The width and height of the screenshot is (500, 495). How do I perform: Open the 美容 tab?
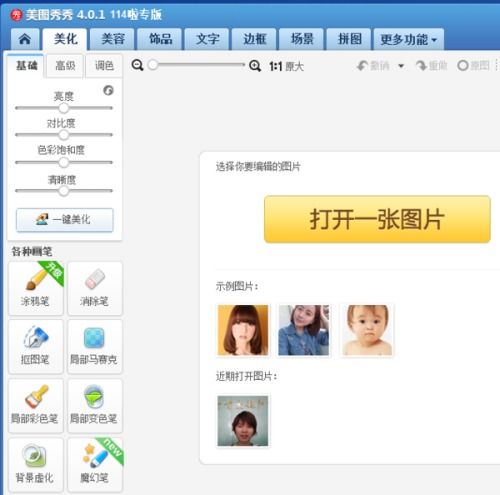coord(112,39)
